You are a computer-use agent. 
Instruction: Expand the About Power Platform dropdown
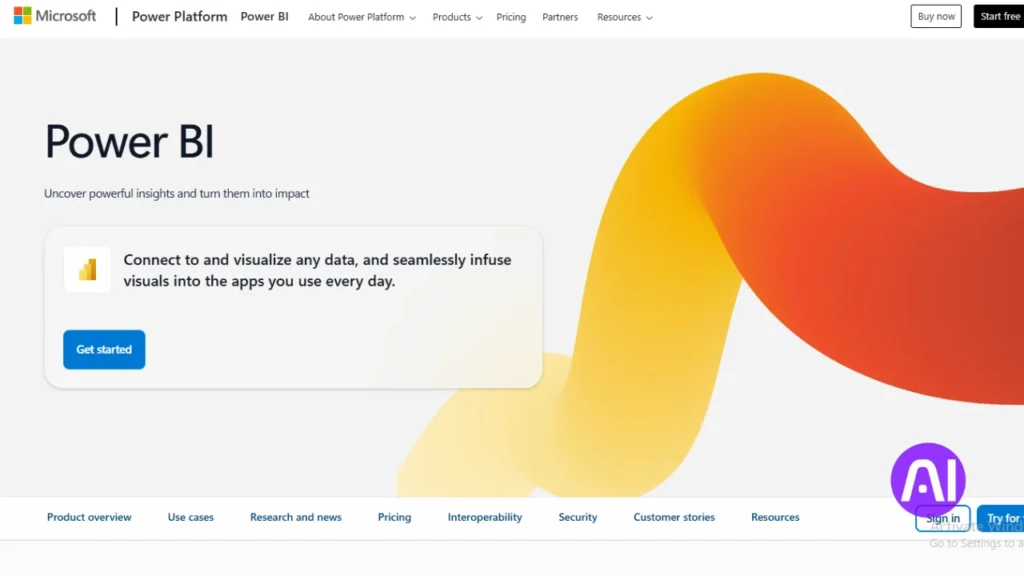coord(361,17)
